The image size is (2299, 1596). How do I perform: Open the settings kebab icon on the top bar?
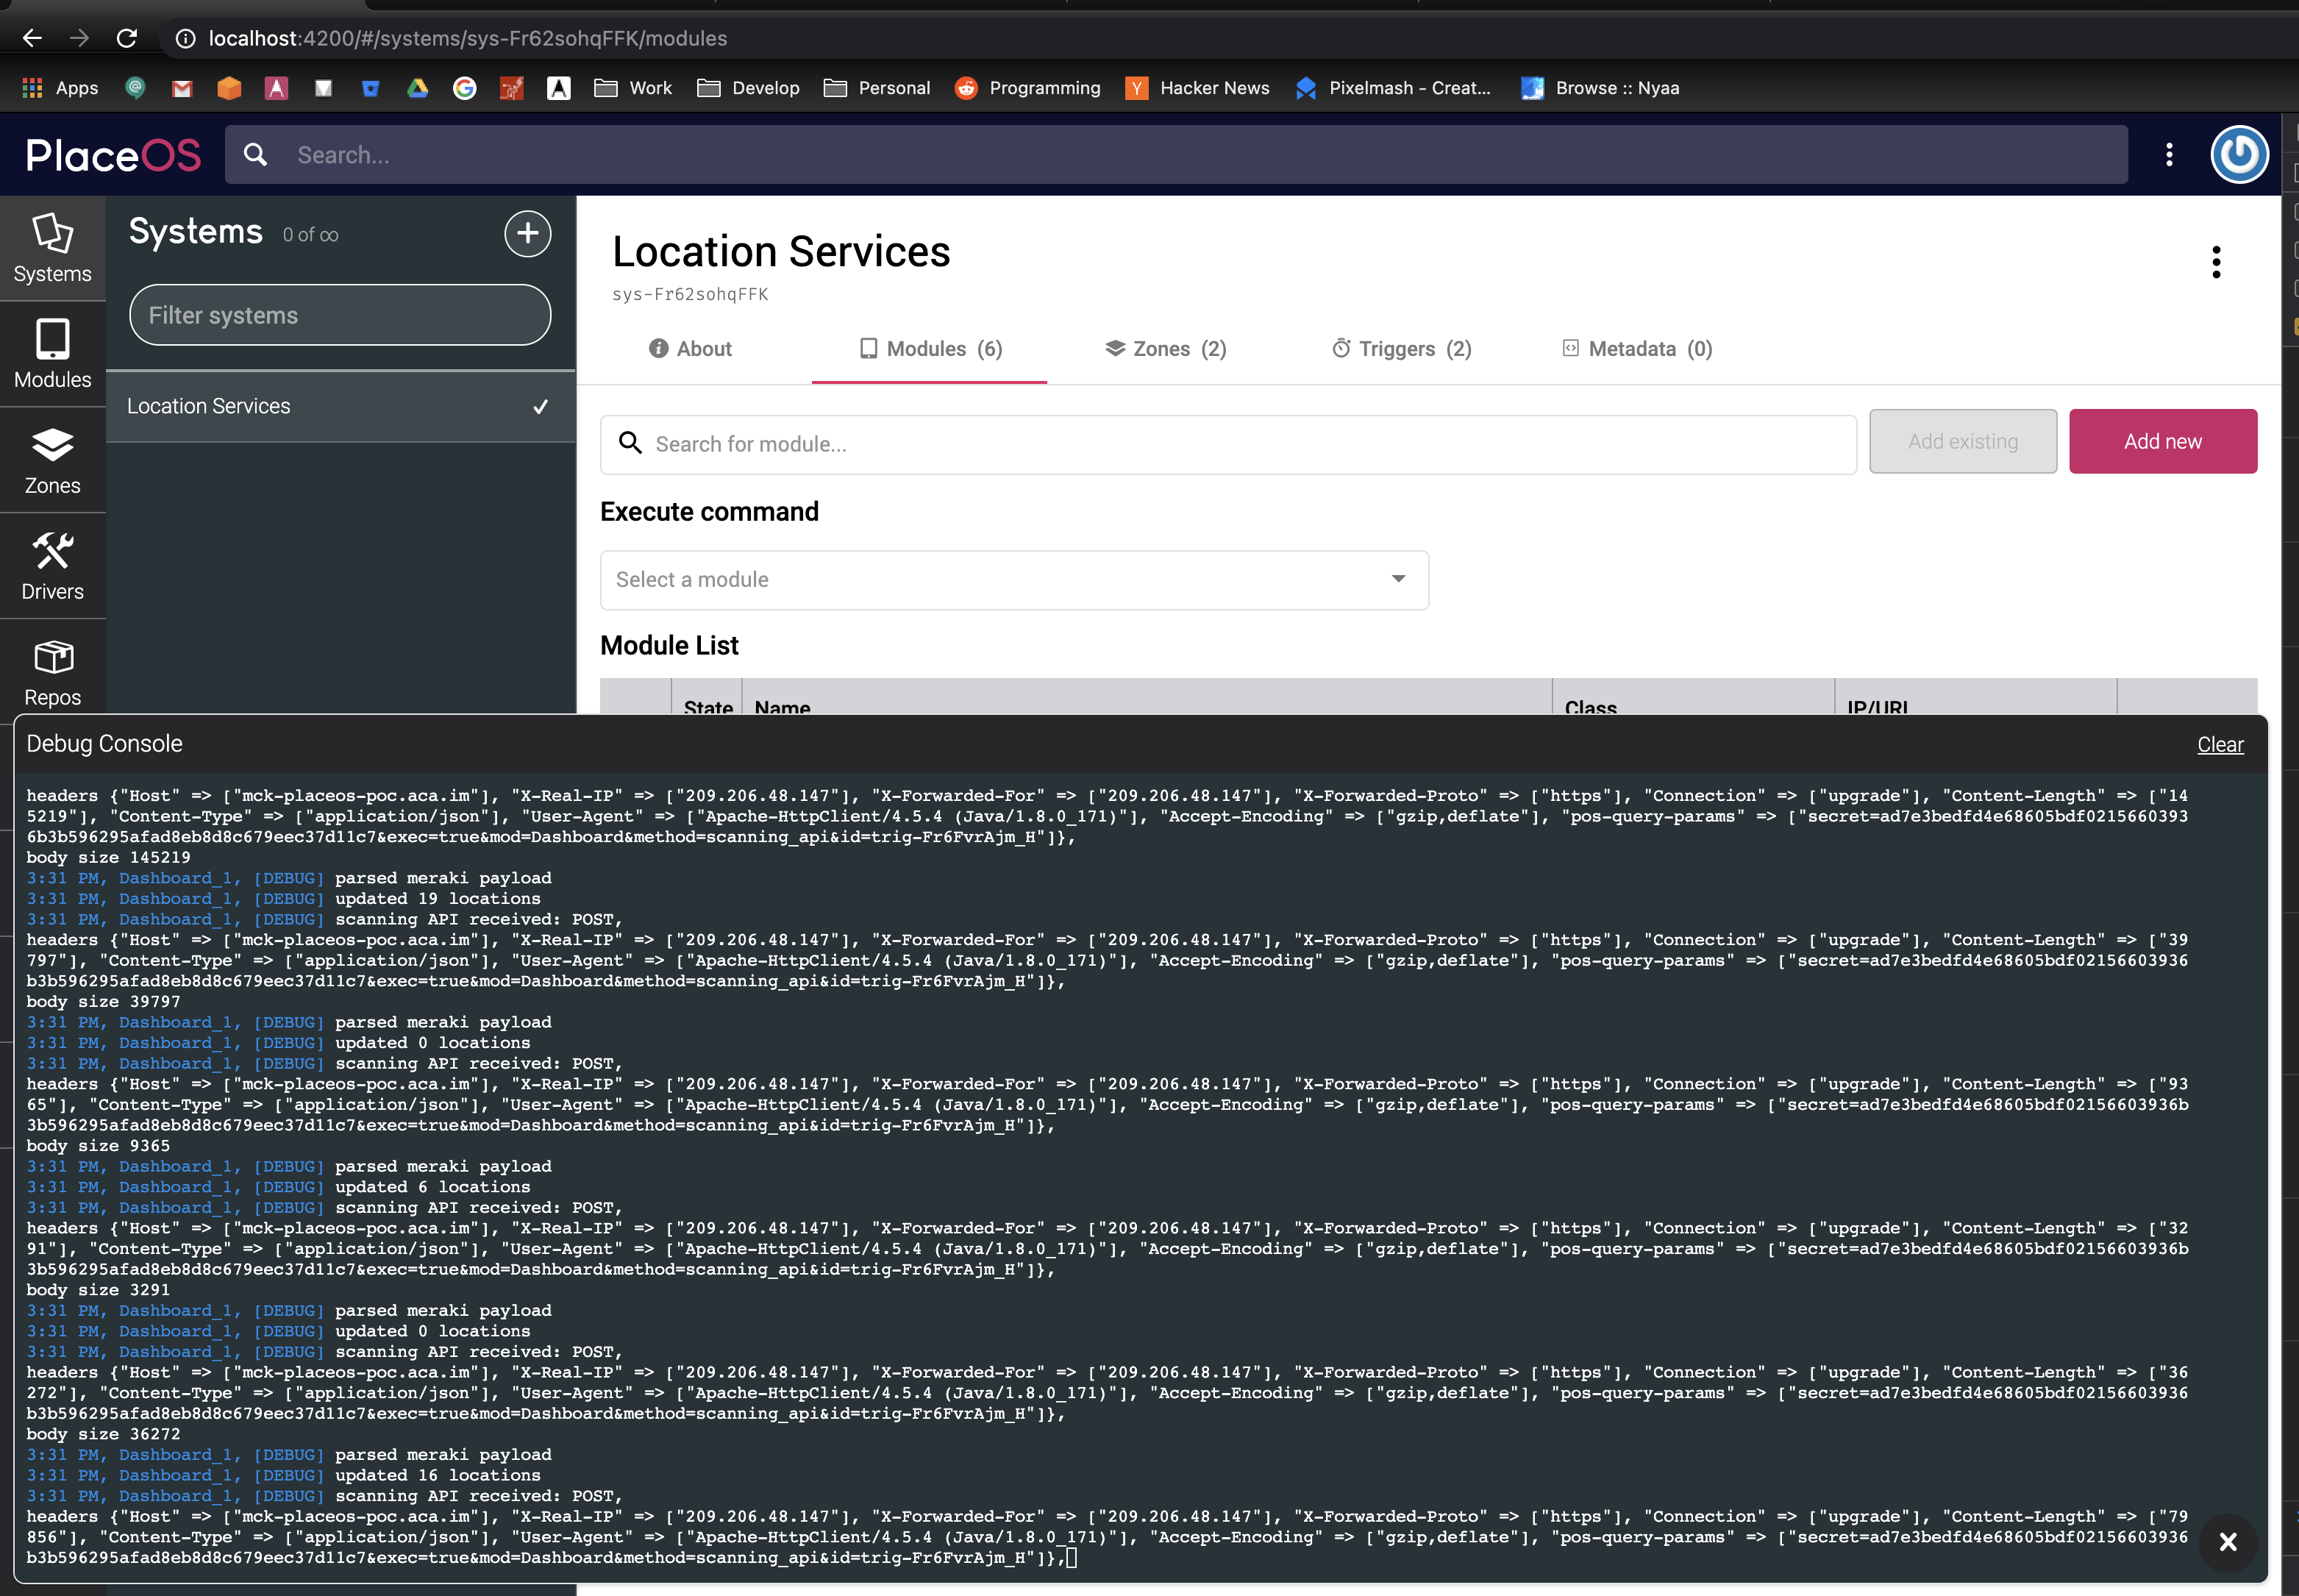[2168, 154]
